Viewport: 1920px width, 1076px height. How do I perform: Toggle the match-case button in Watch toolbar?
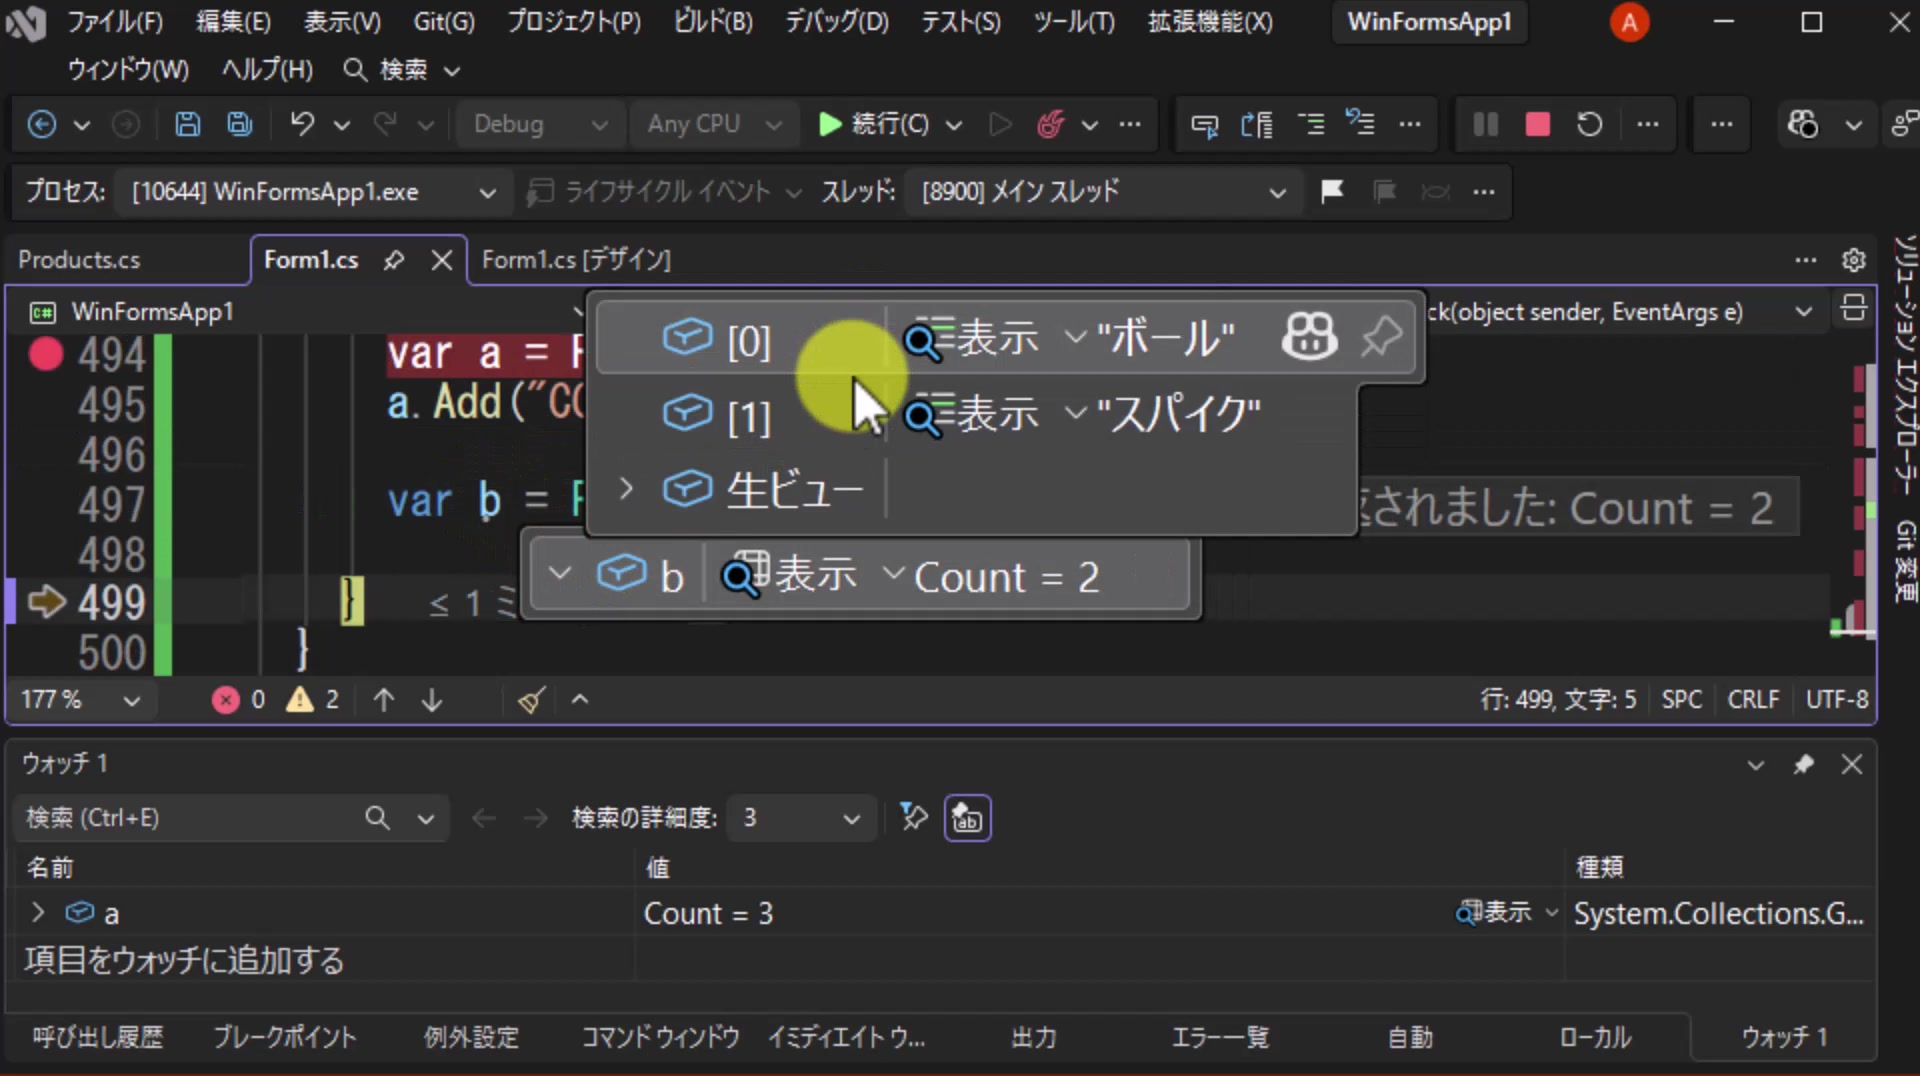point(967,818)
